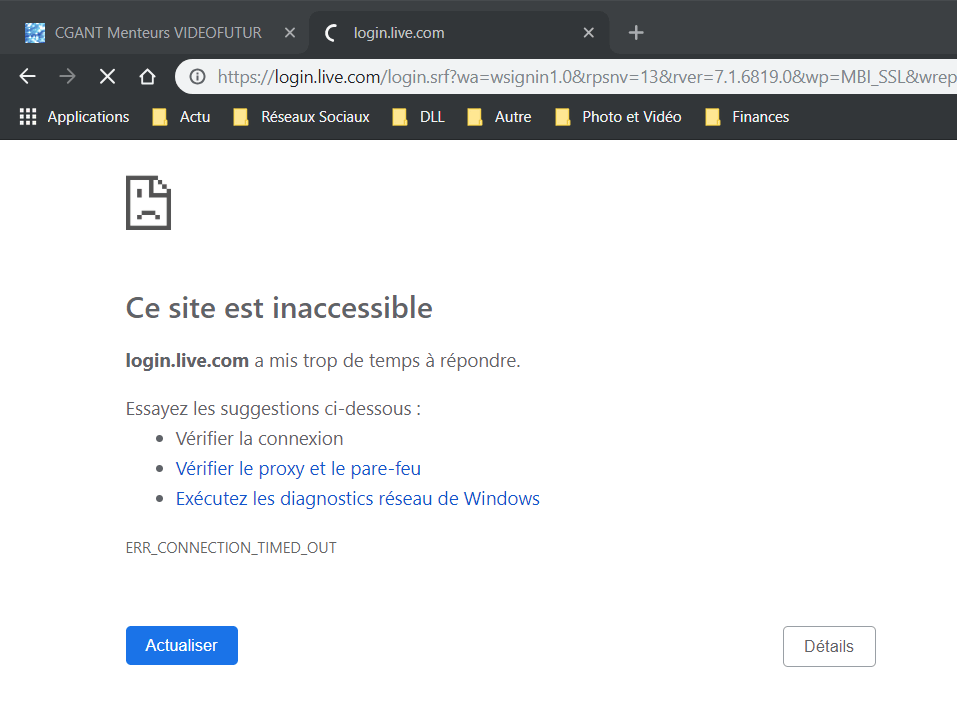Expand the Réseaux Sociaux bookmarks folder

[x=302, y=117]
